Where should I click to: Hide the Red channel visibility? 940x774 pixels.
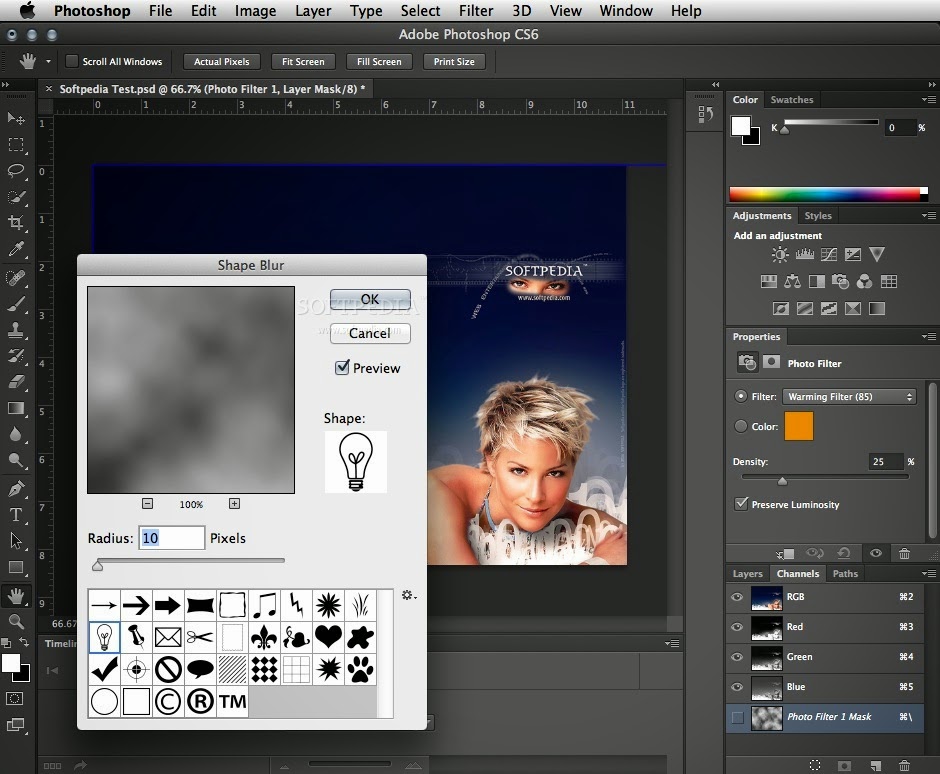[737, 627]
